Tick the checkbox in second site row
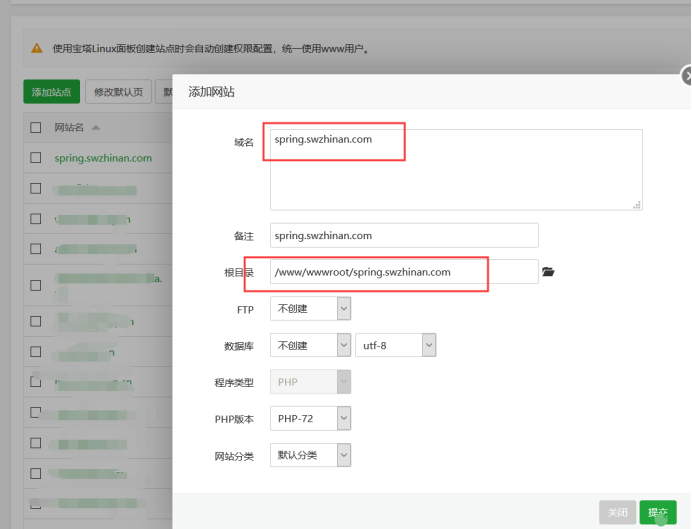The image size is (692, 529). [x=36, y=188]
